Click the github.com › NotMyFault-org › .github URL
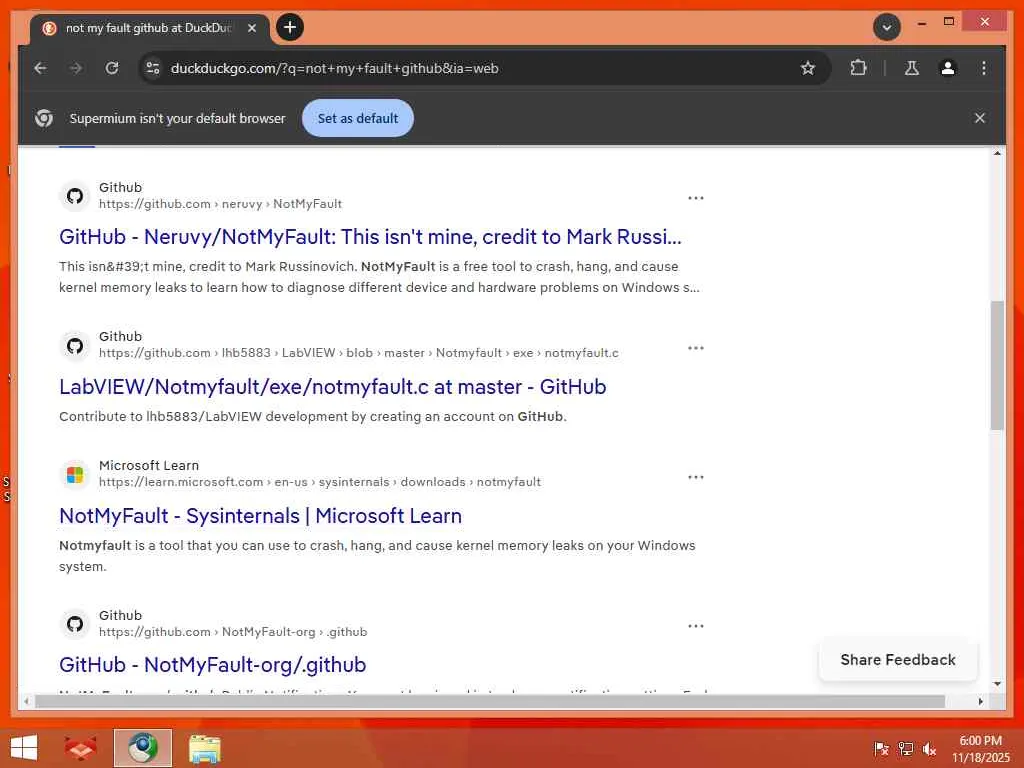This screenshot has height=768, width=1024. pyautogui.click(x=232, y=632)
